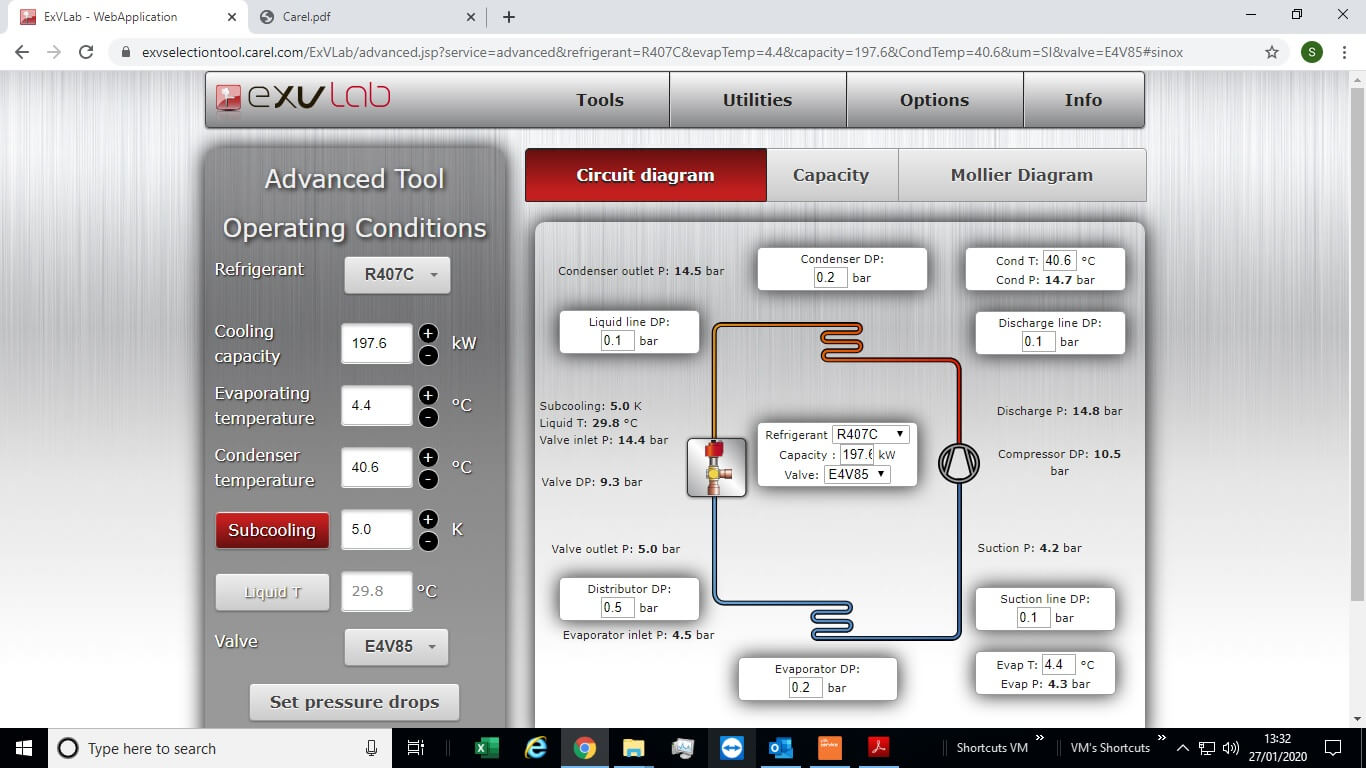Viewport: 1366px width, 768px height.
Task: Open File Explorer from the taskbar
Action: coord(634,748)
